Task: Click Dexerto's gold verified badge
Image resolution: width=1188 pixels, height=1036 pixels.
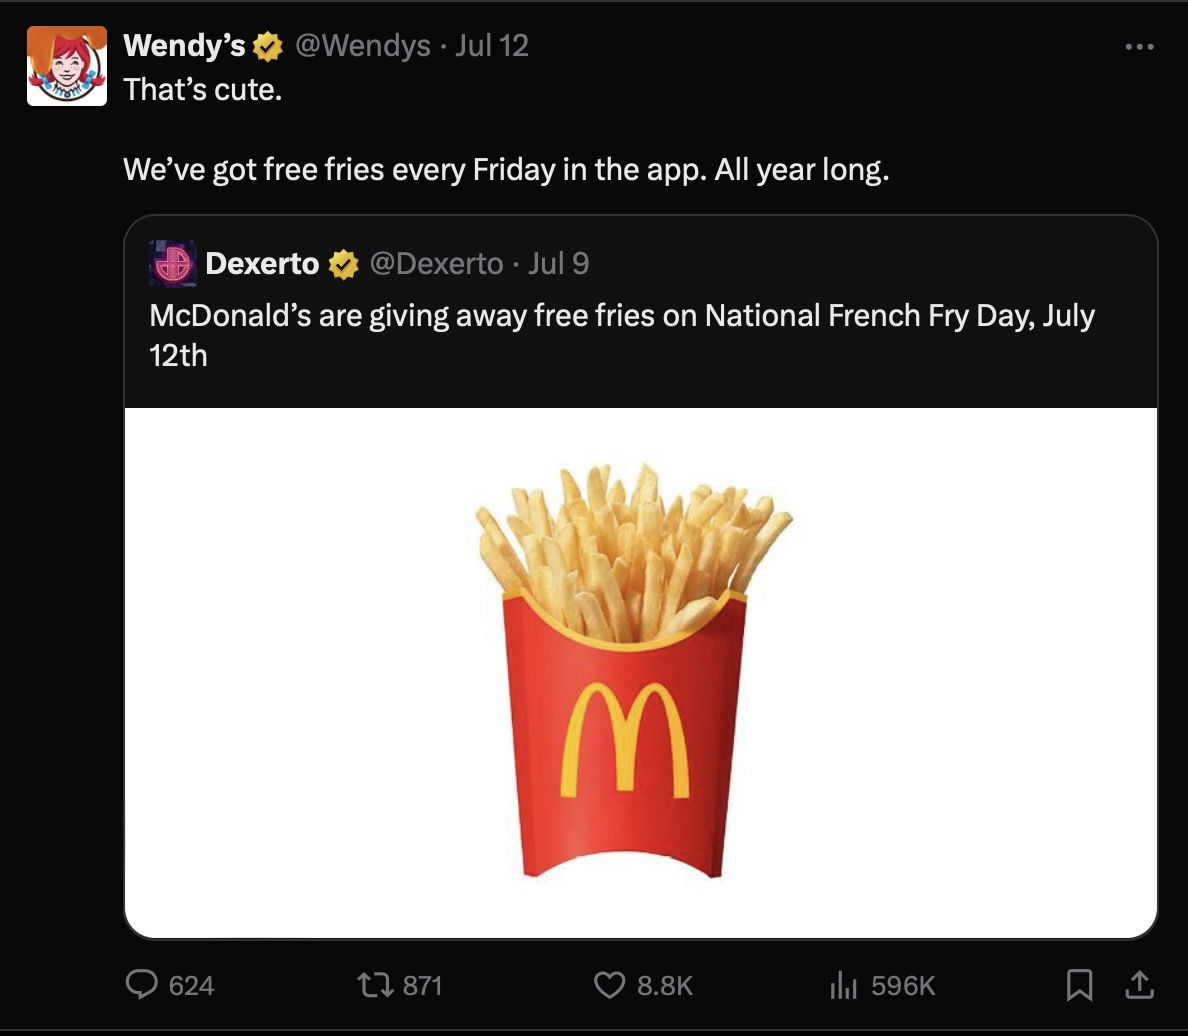Action: tap(343, 264)
